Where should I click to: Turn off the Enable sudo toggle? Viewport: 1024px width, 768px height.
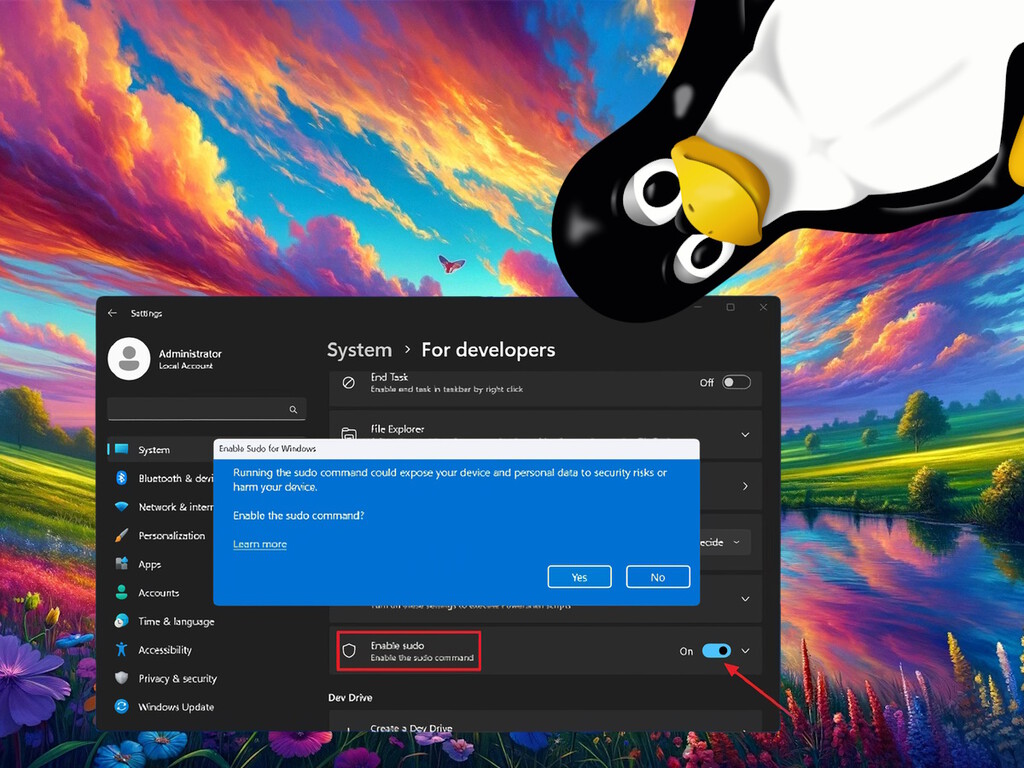click(x=716, y=651)
